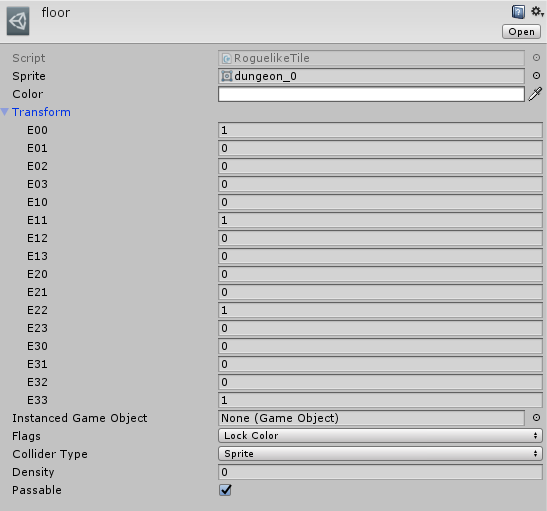Click the E00 label
This screenshot has width=547, height=511.
pyautogui.click(x=37, y=130)
